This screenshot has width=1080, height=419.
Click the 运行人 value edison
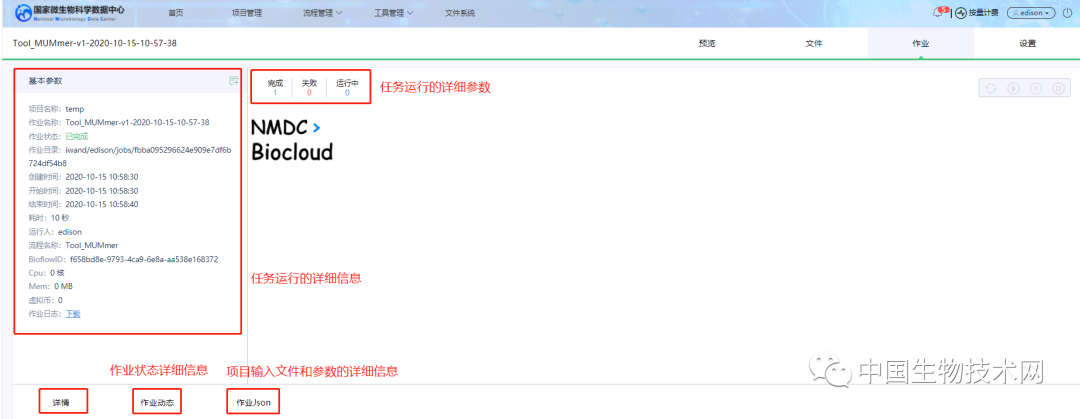tap(70, 232)
